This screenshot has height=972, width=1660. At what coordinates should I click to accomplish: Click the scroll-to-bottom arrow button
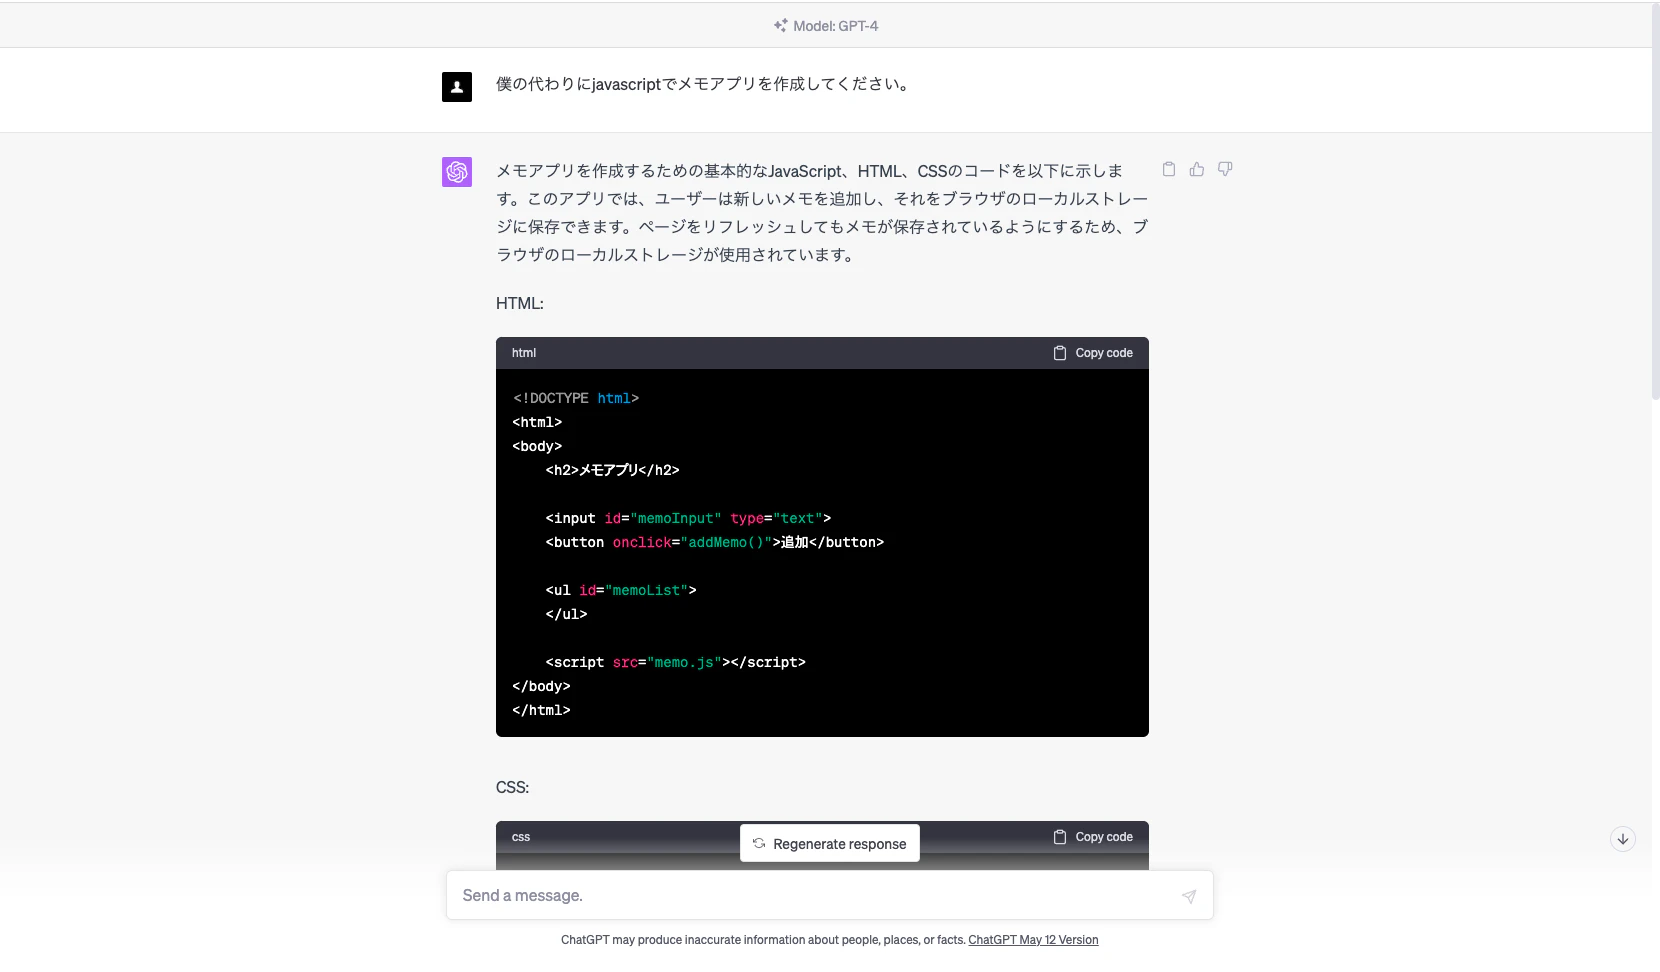[1622, 839]
